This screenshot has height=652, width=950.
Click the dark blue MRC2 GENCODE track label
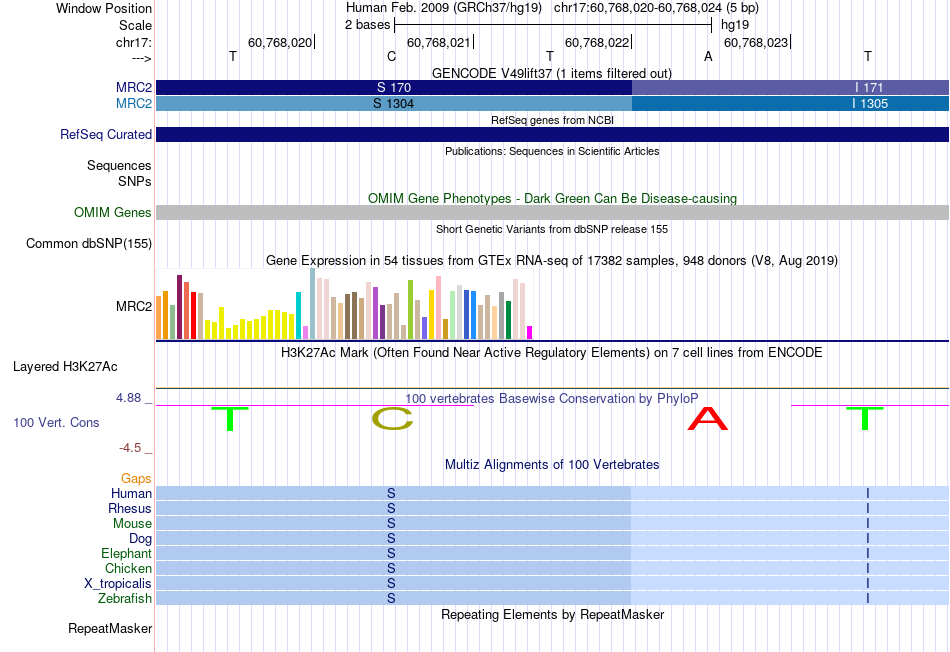[x=134, y=87]
